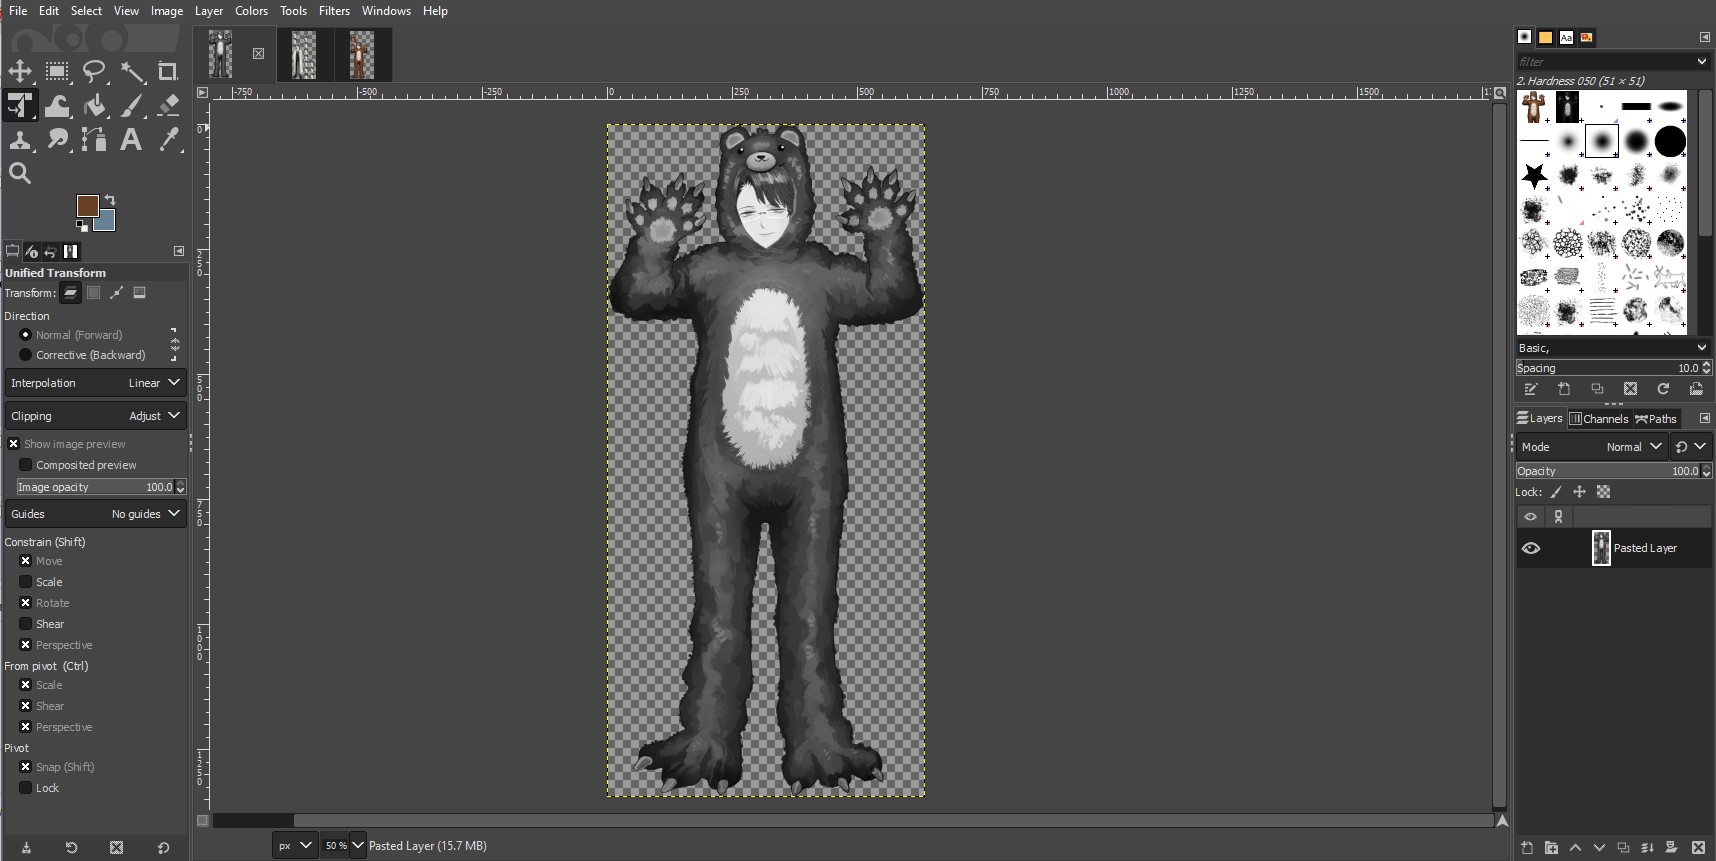This screenshot has width=1716, height=861.
Task: Open the Layer menu
Action: 209,11
